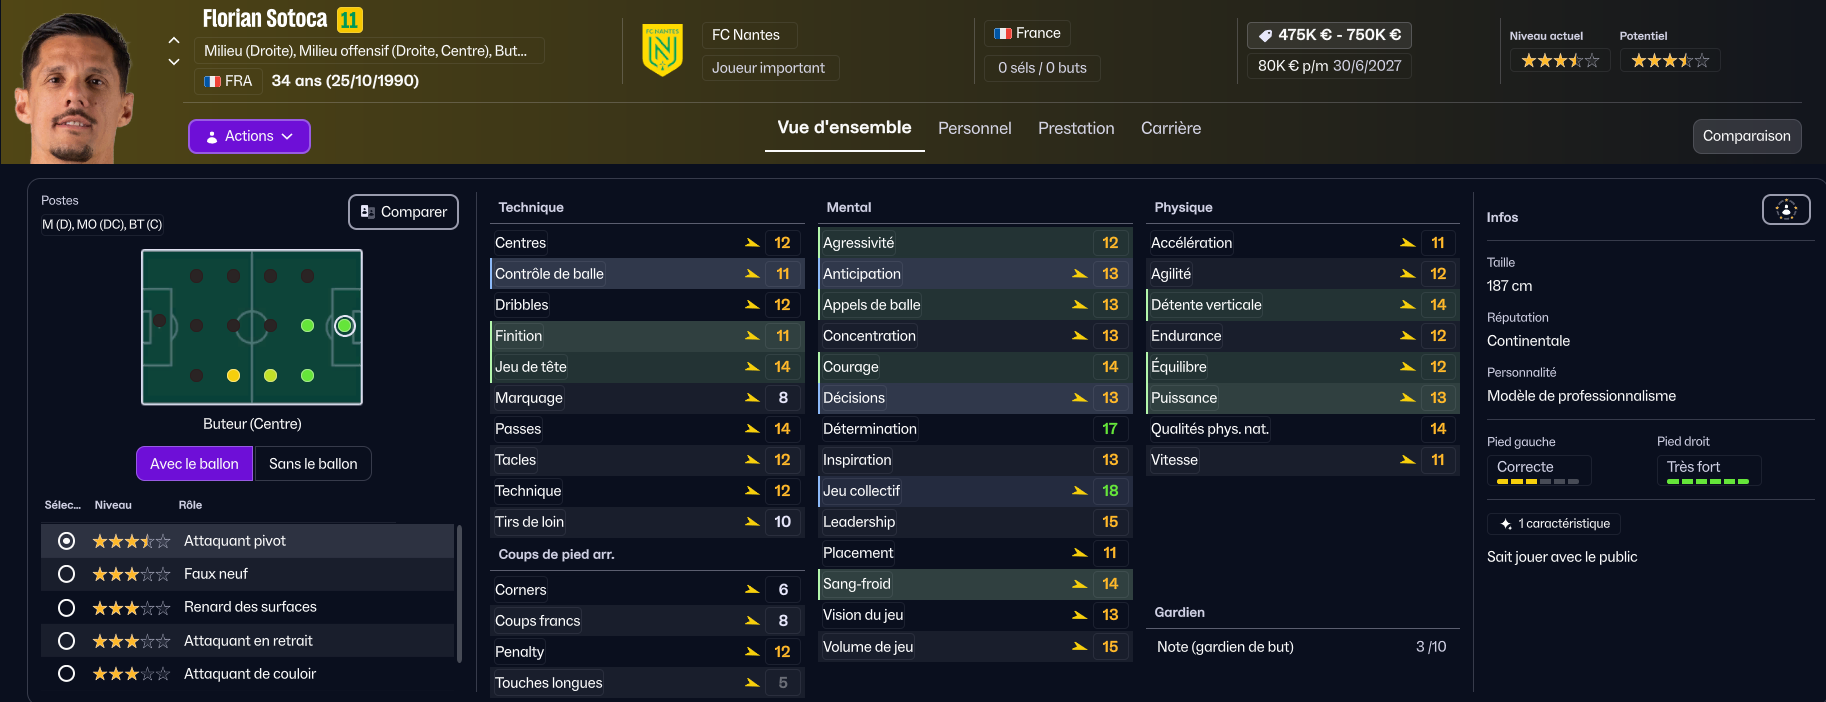The width and height of the screenshot is (1826, 702).
Task: Switch to the Carrière tab
Action: pyautogui.click(x=1170, y=129)
